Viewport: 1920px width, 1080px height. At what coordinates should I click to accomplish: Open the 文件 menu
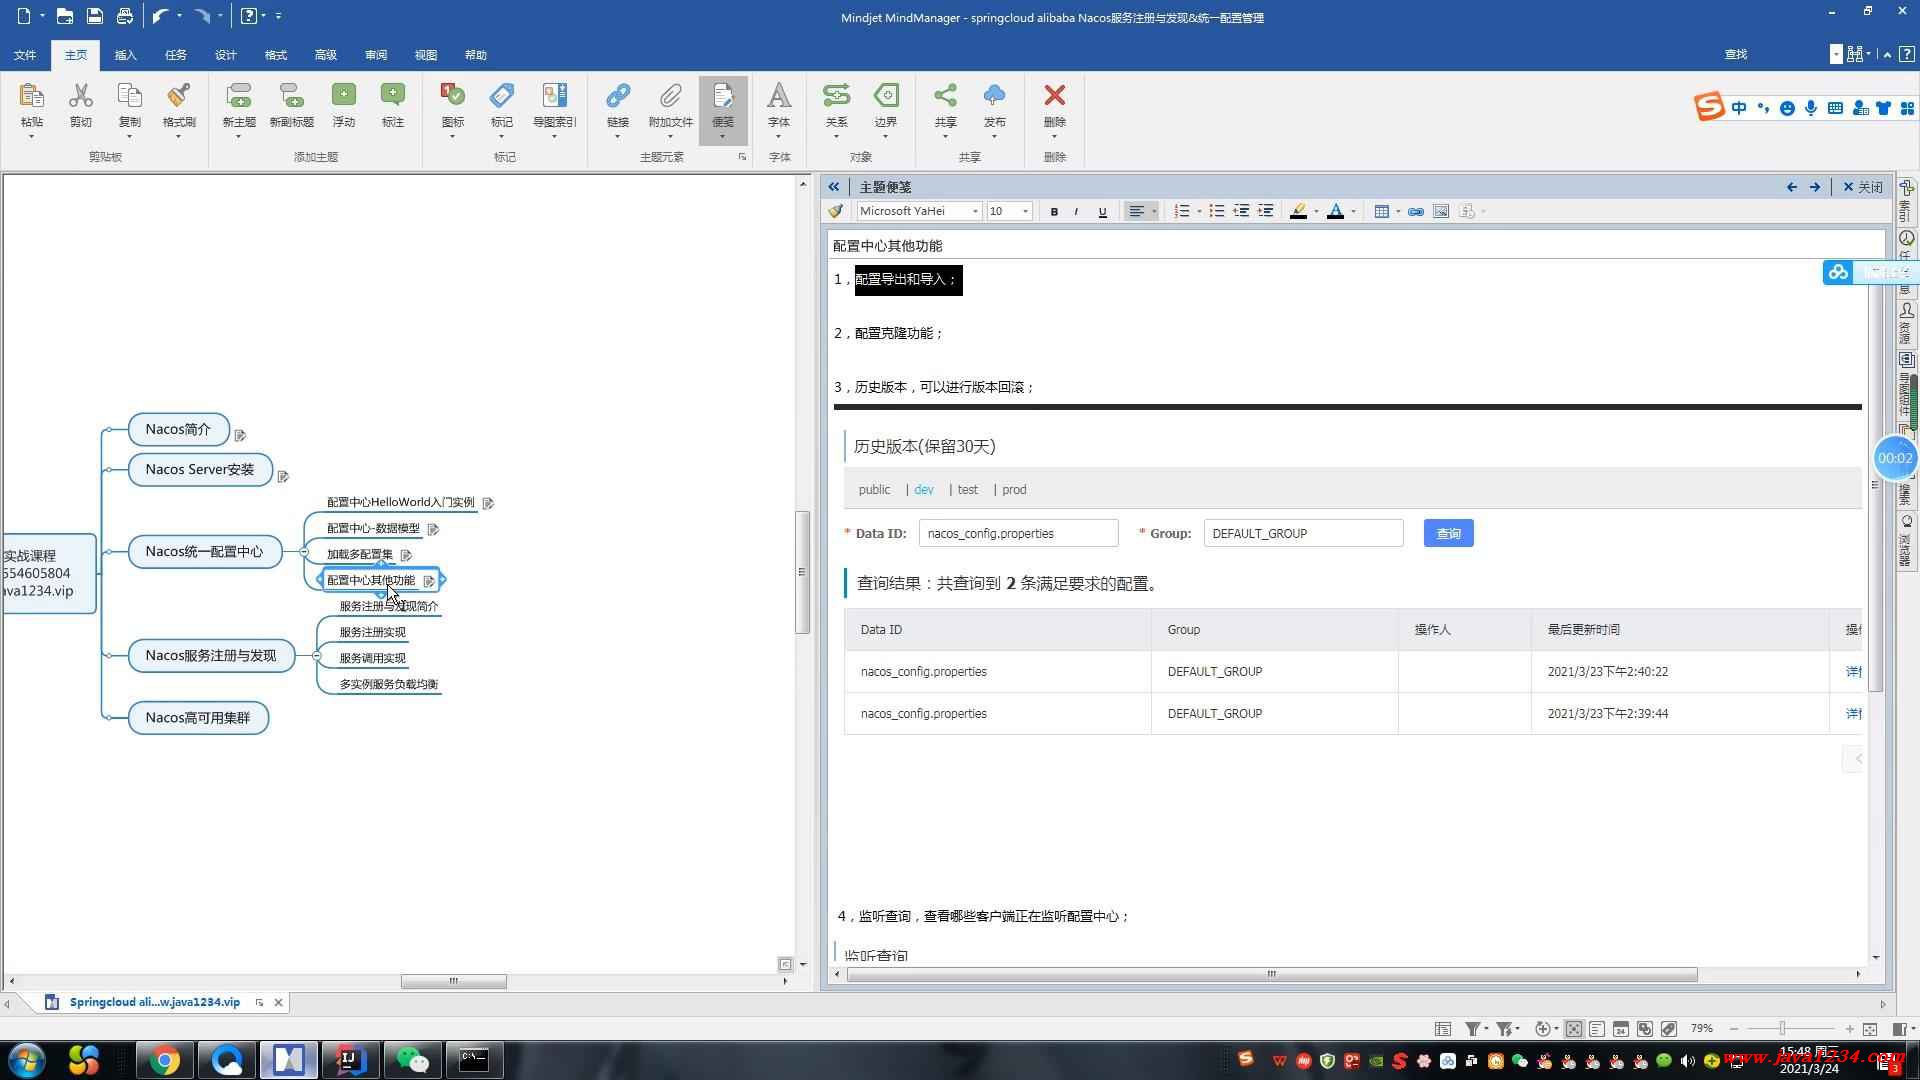pyautogui.click(x=25, y=55)
